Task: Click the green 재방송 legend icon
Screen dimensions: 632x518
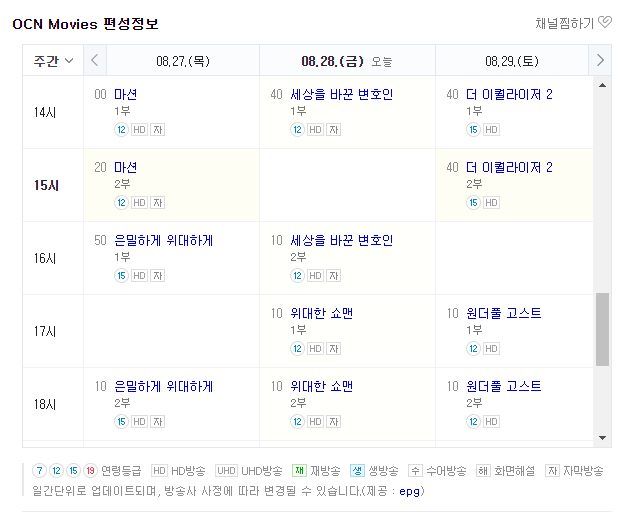Action: [299, 470]
